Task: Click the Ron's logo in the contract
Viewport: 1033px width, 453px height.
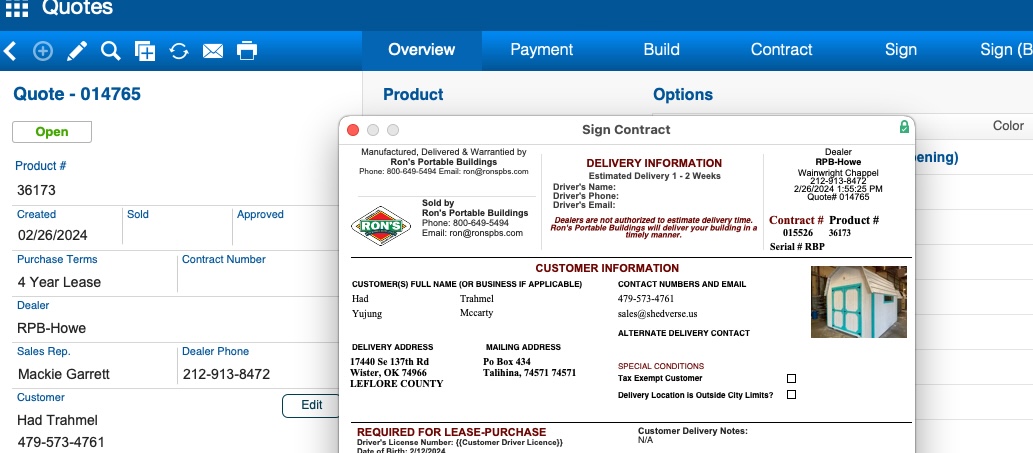Action: click(x=381, y=226)
